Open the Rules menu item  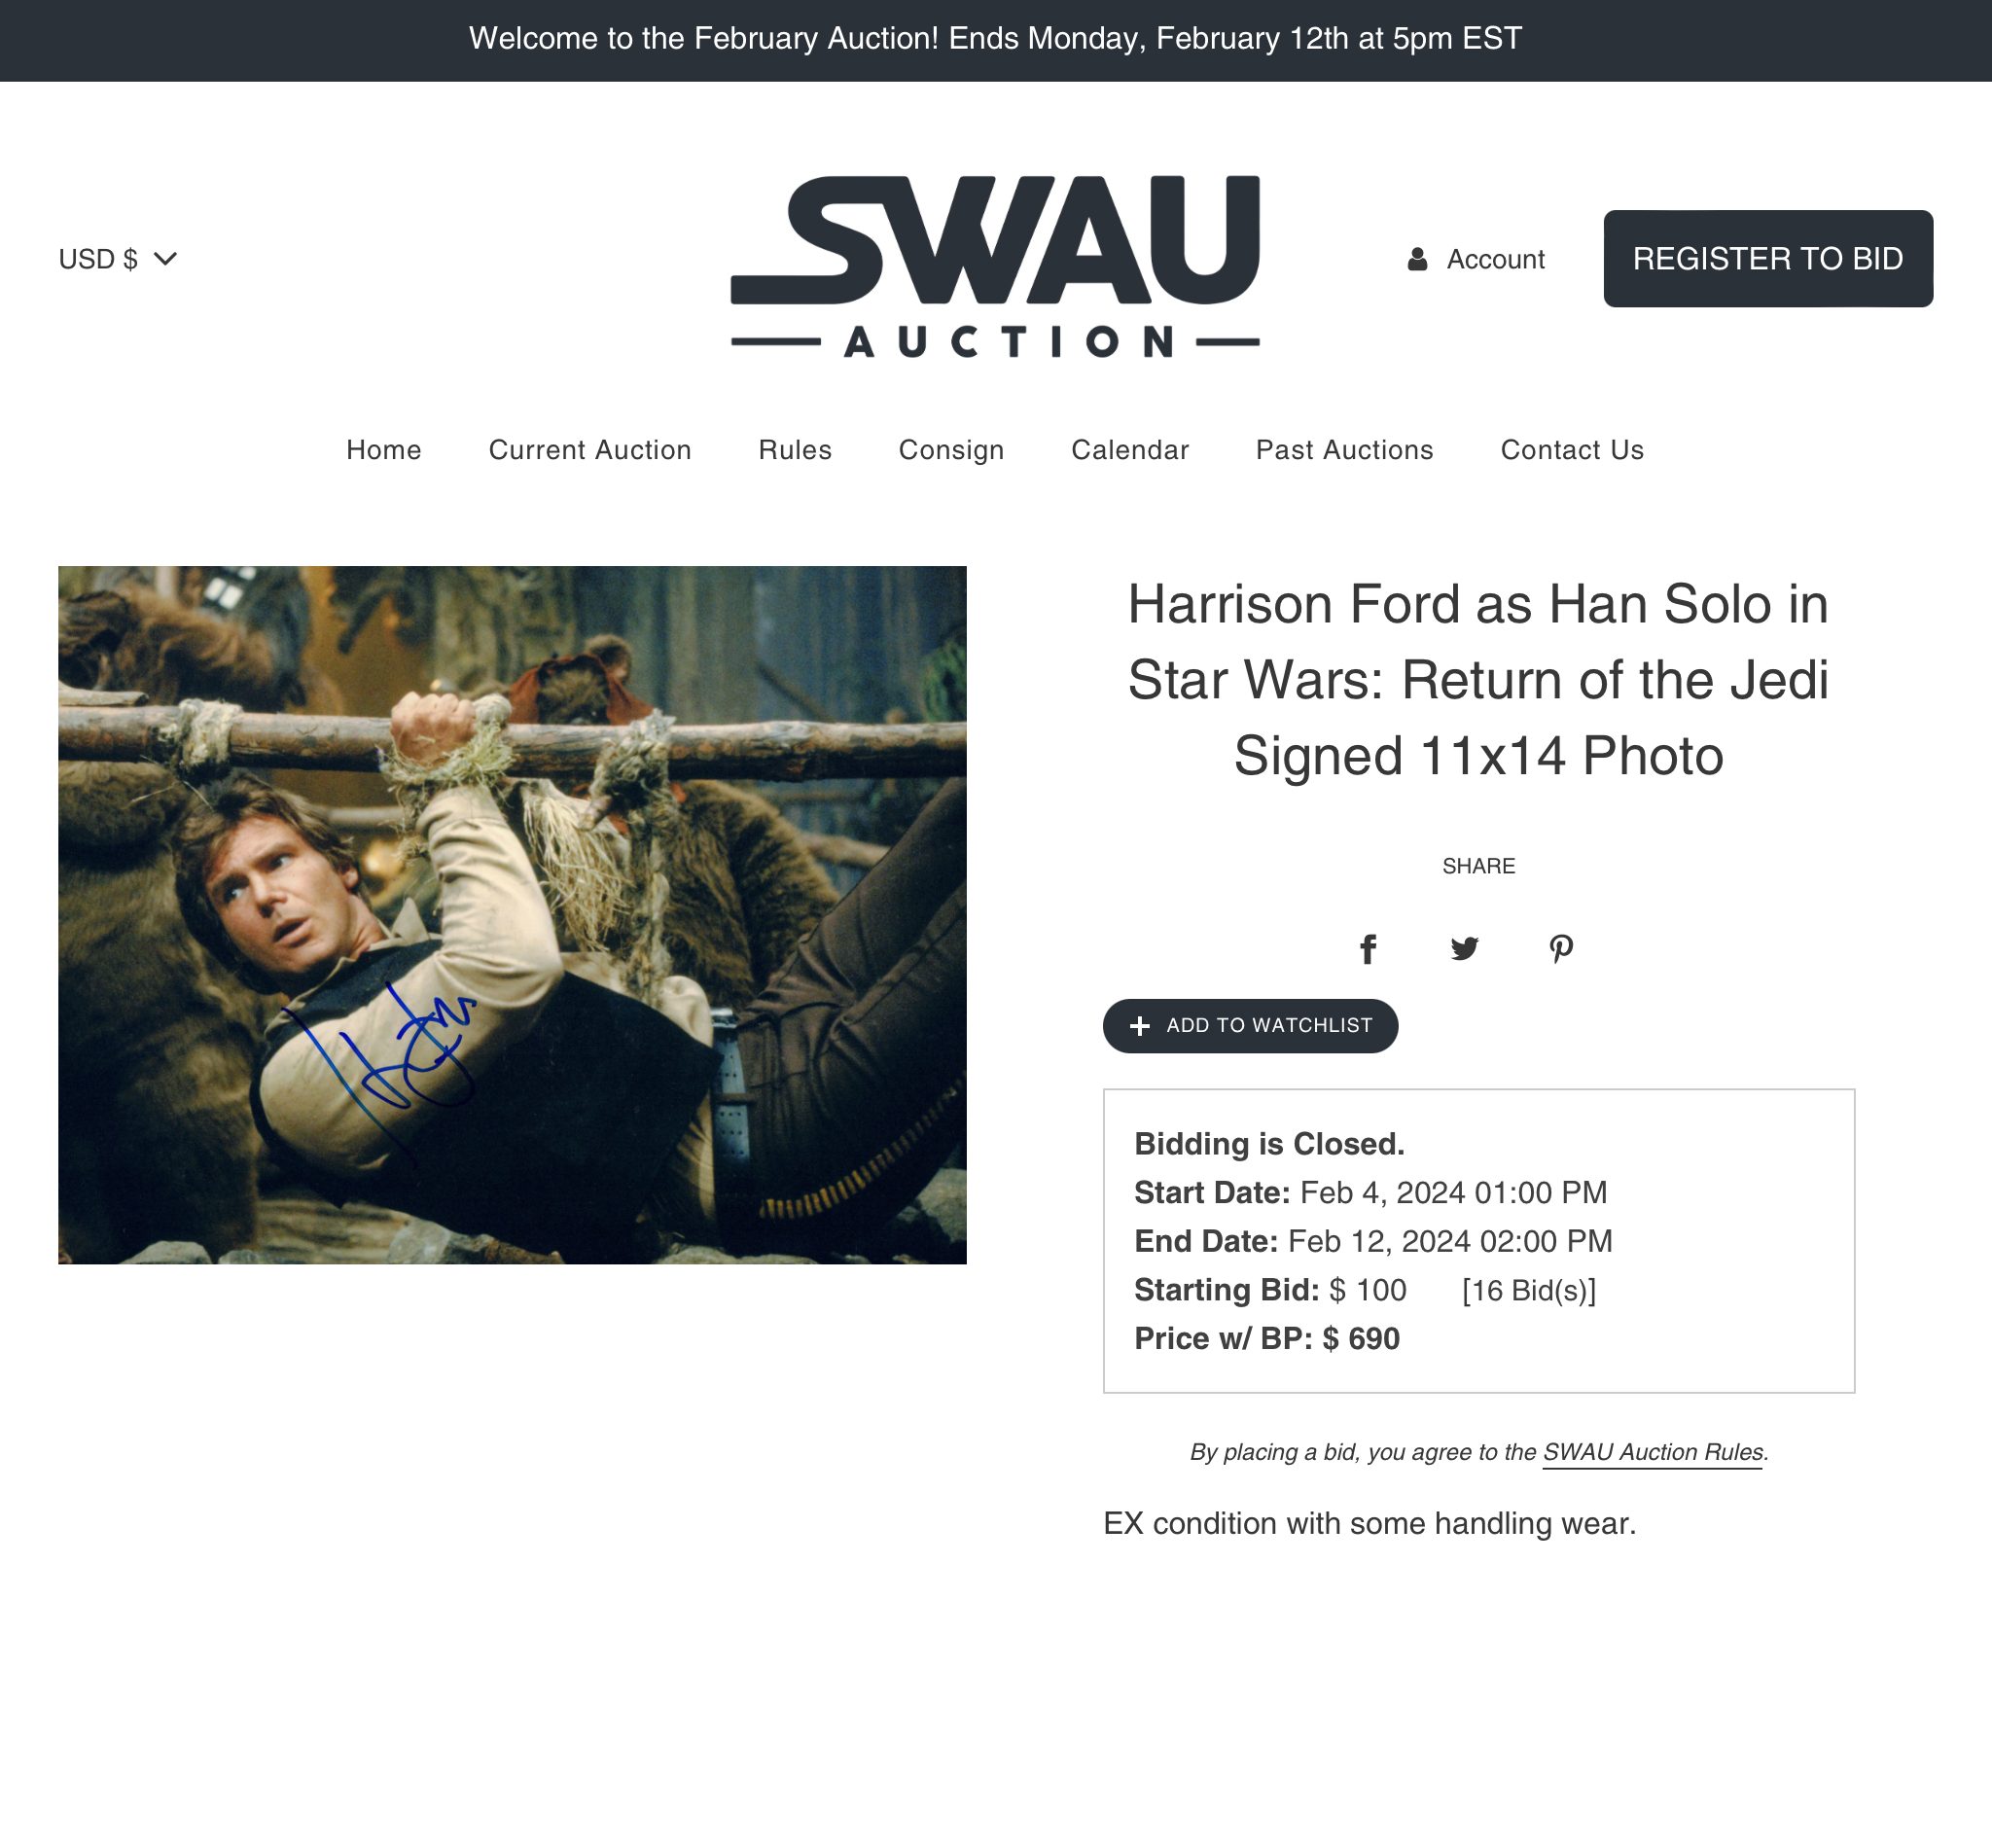795,450
